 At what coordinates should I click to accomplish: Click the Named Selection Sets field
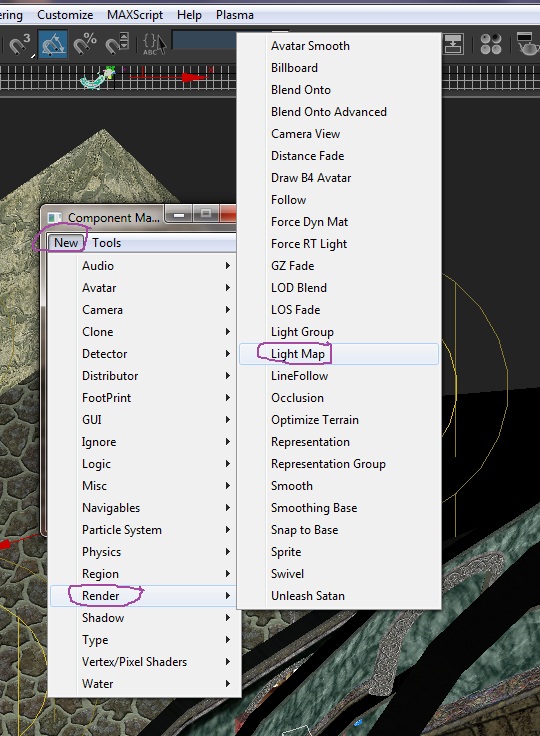click(x=204, y=40)
